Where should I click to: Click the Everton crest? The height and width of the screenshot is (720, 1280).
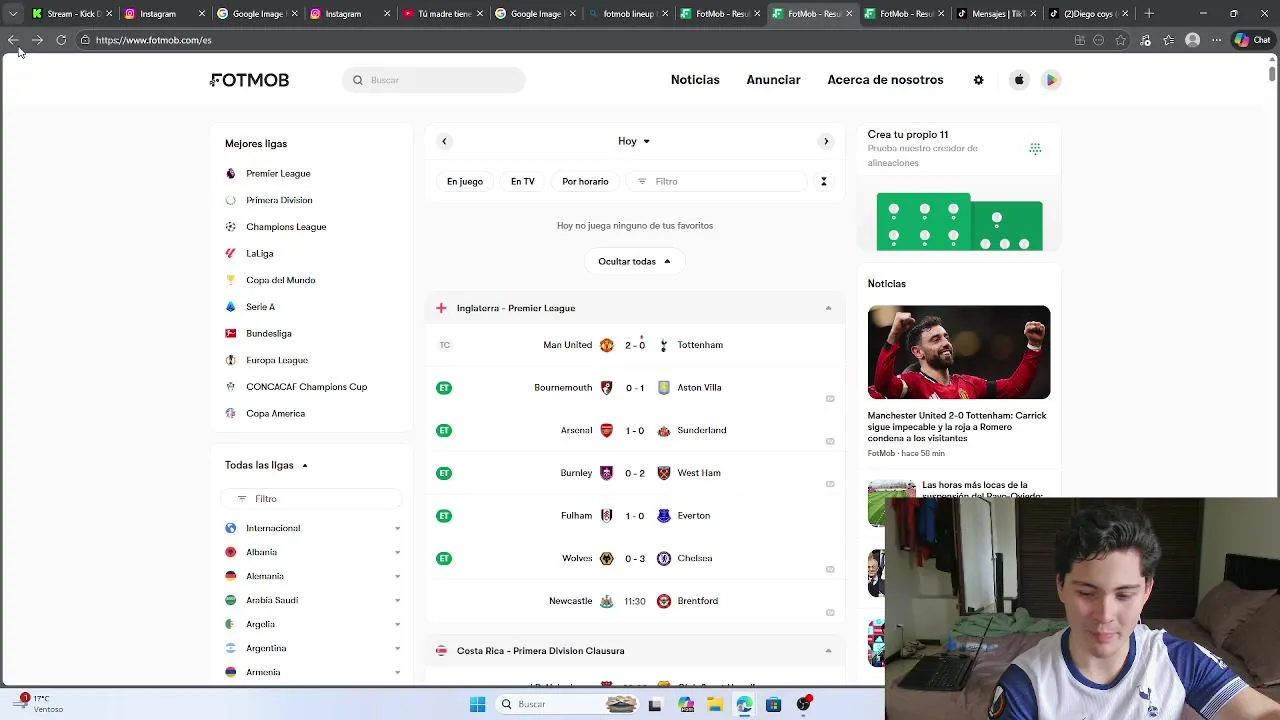pyautogui.click(x=664, y=516)
